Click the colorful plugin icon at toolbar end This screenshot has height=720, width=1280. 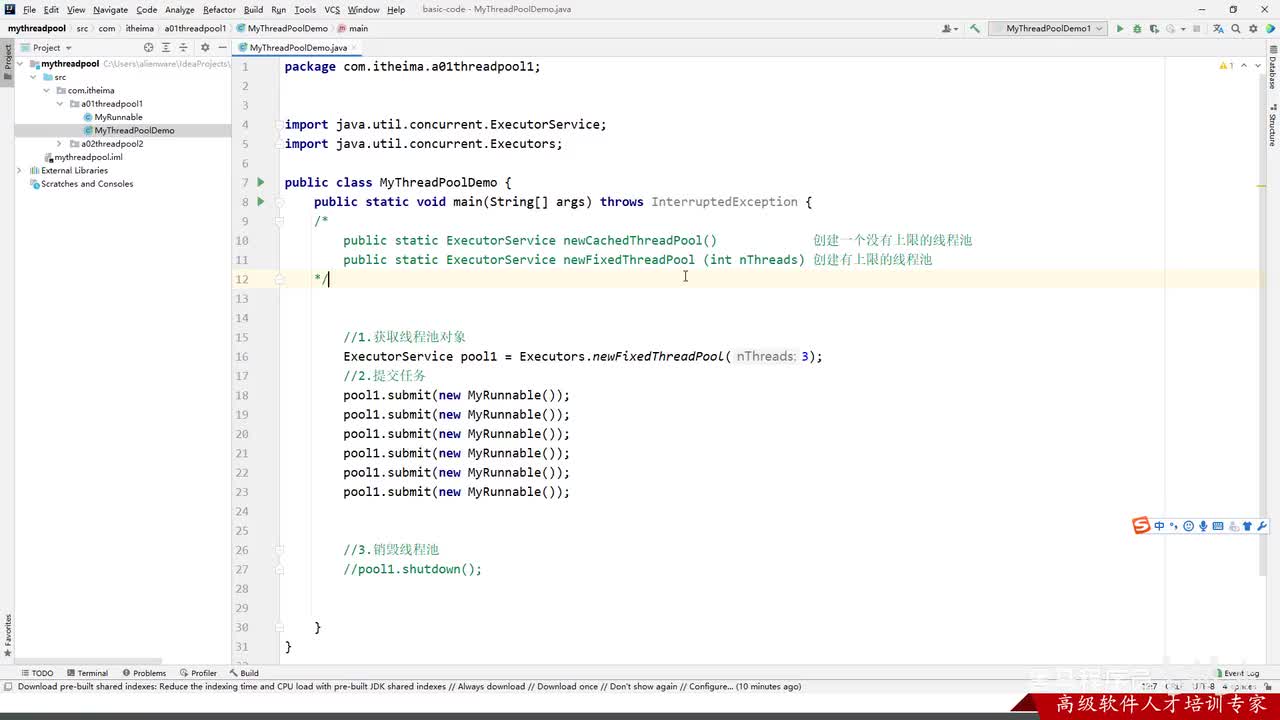tap(1269, 29)
